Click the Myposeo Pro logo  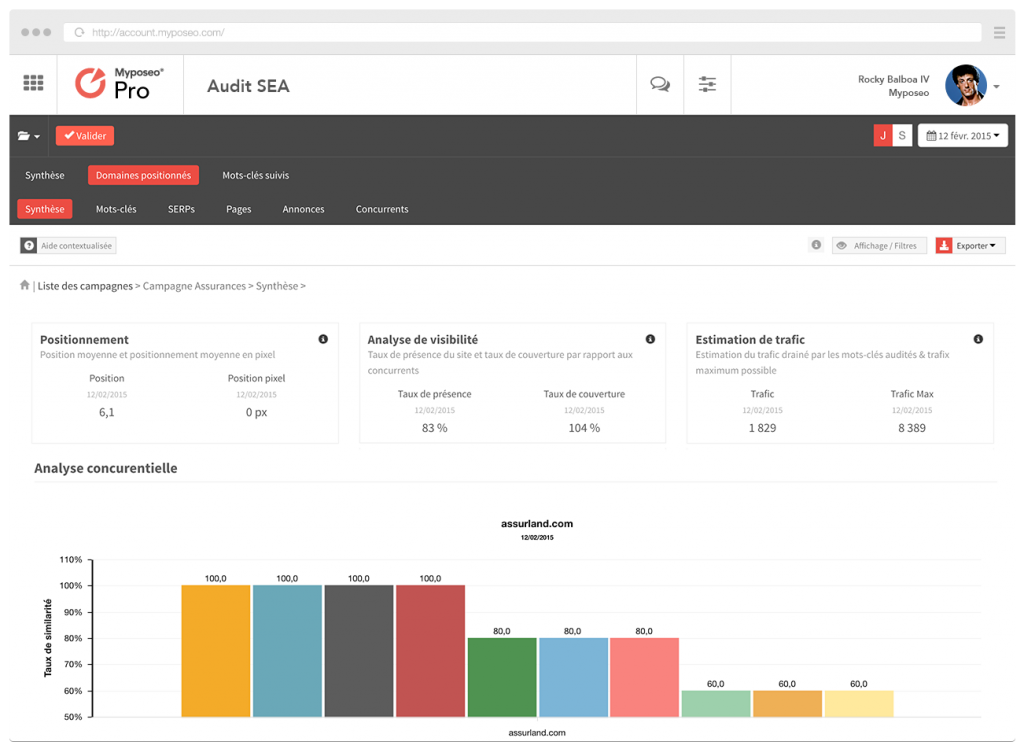coord(120,84)
